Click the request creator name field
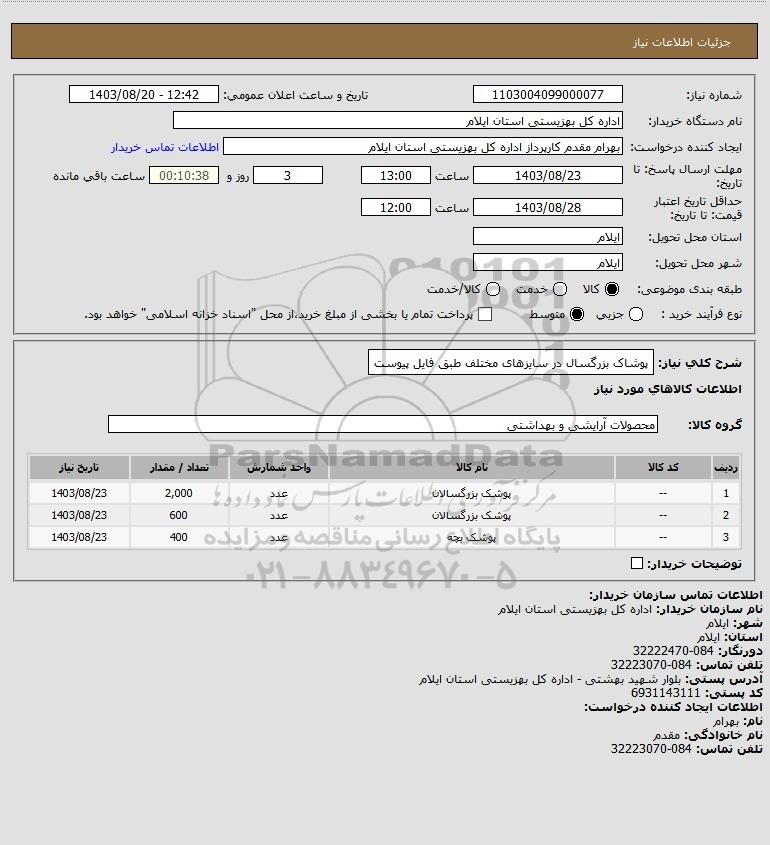The width and height of the screenshot is (770, 845). (x=422, y=147)
